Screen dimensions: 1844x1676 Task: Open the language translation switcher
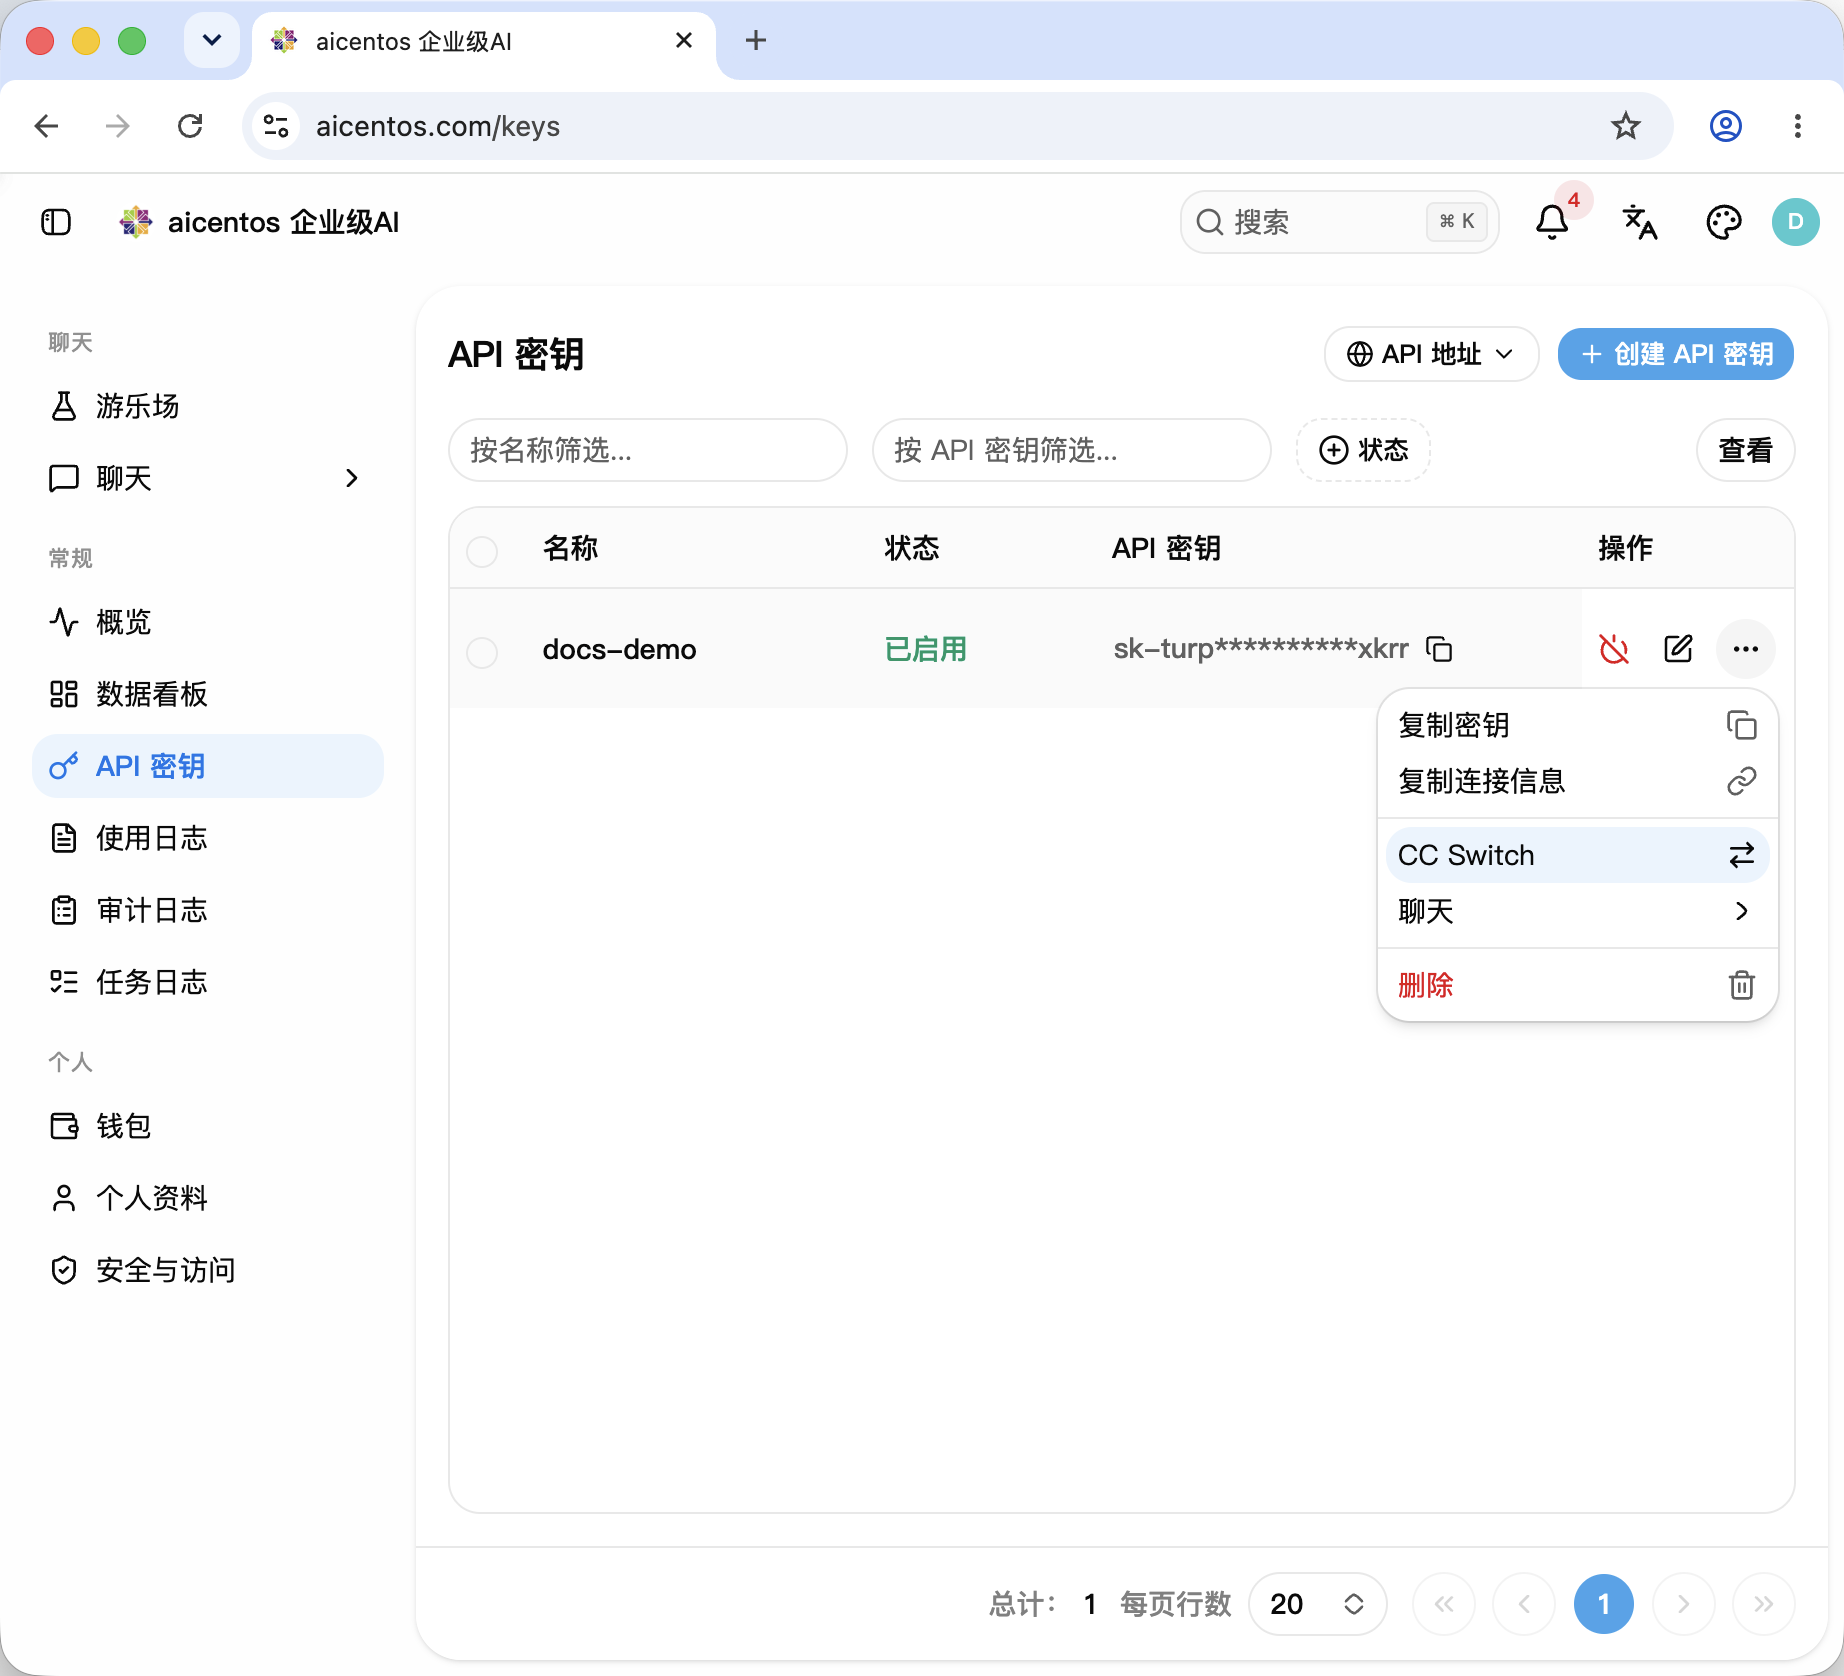coord(1639,222)
